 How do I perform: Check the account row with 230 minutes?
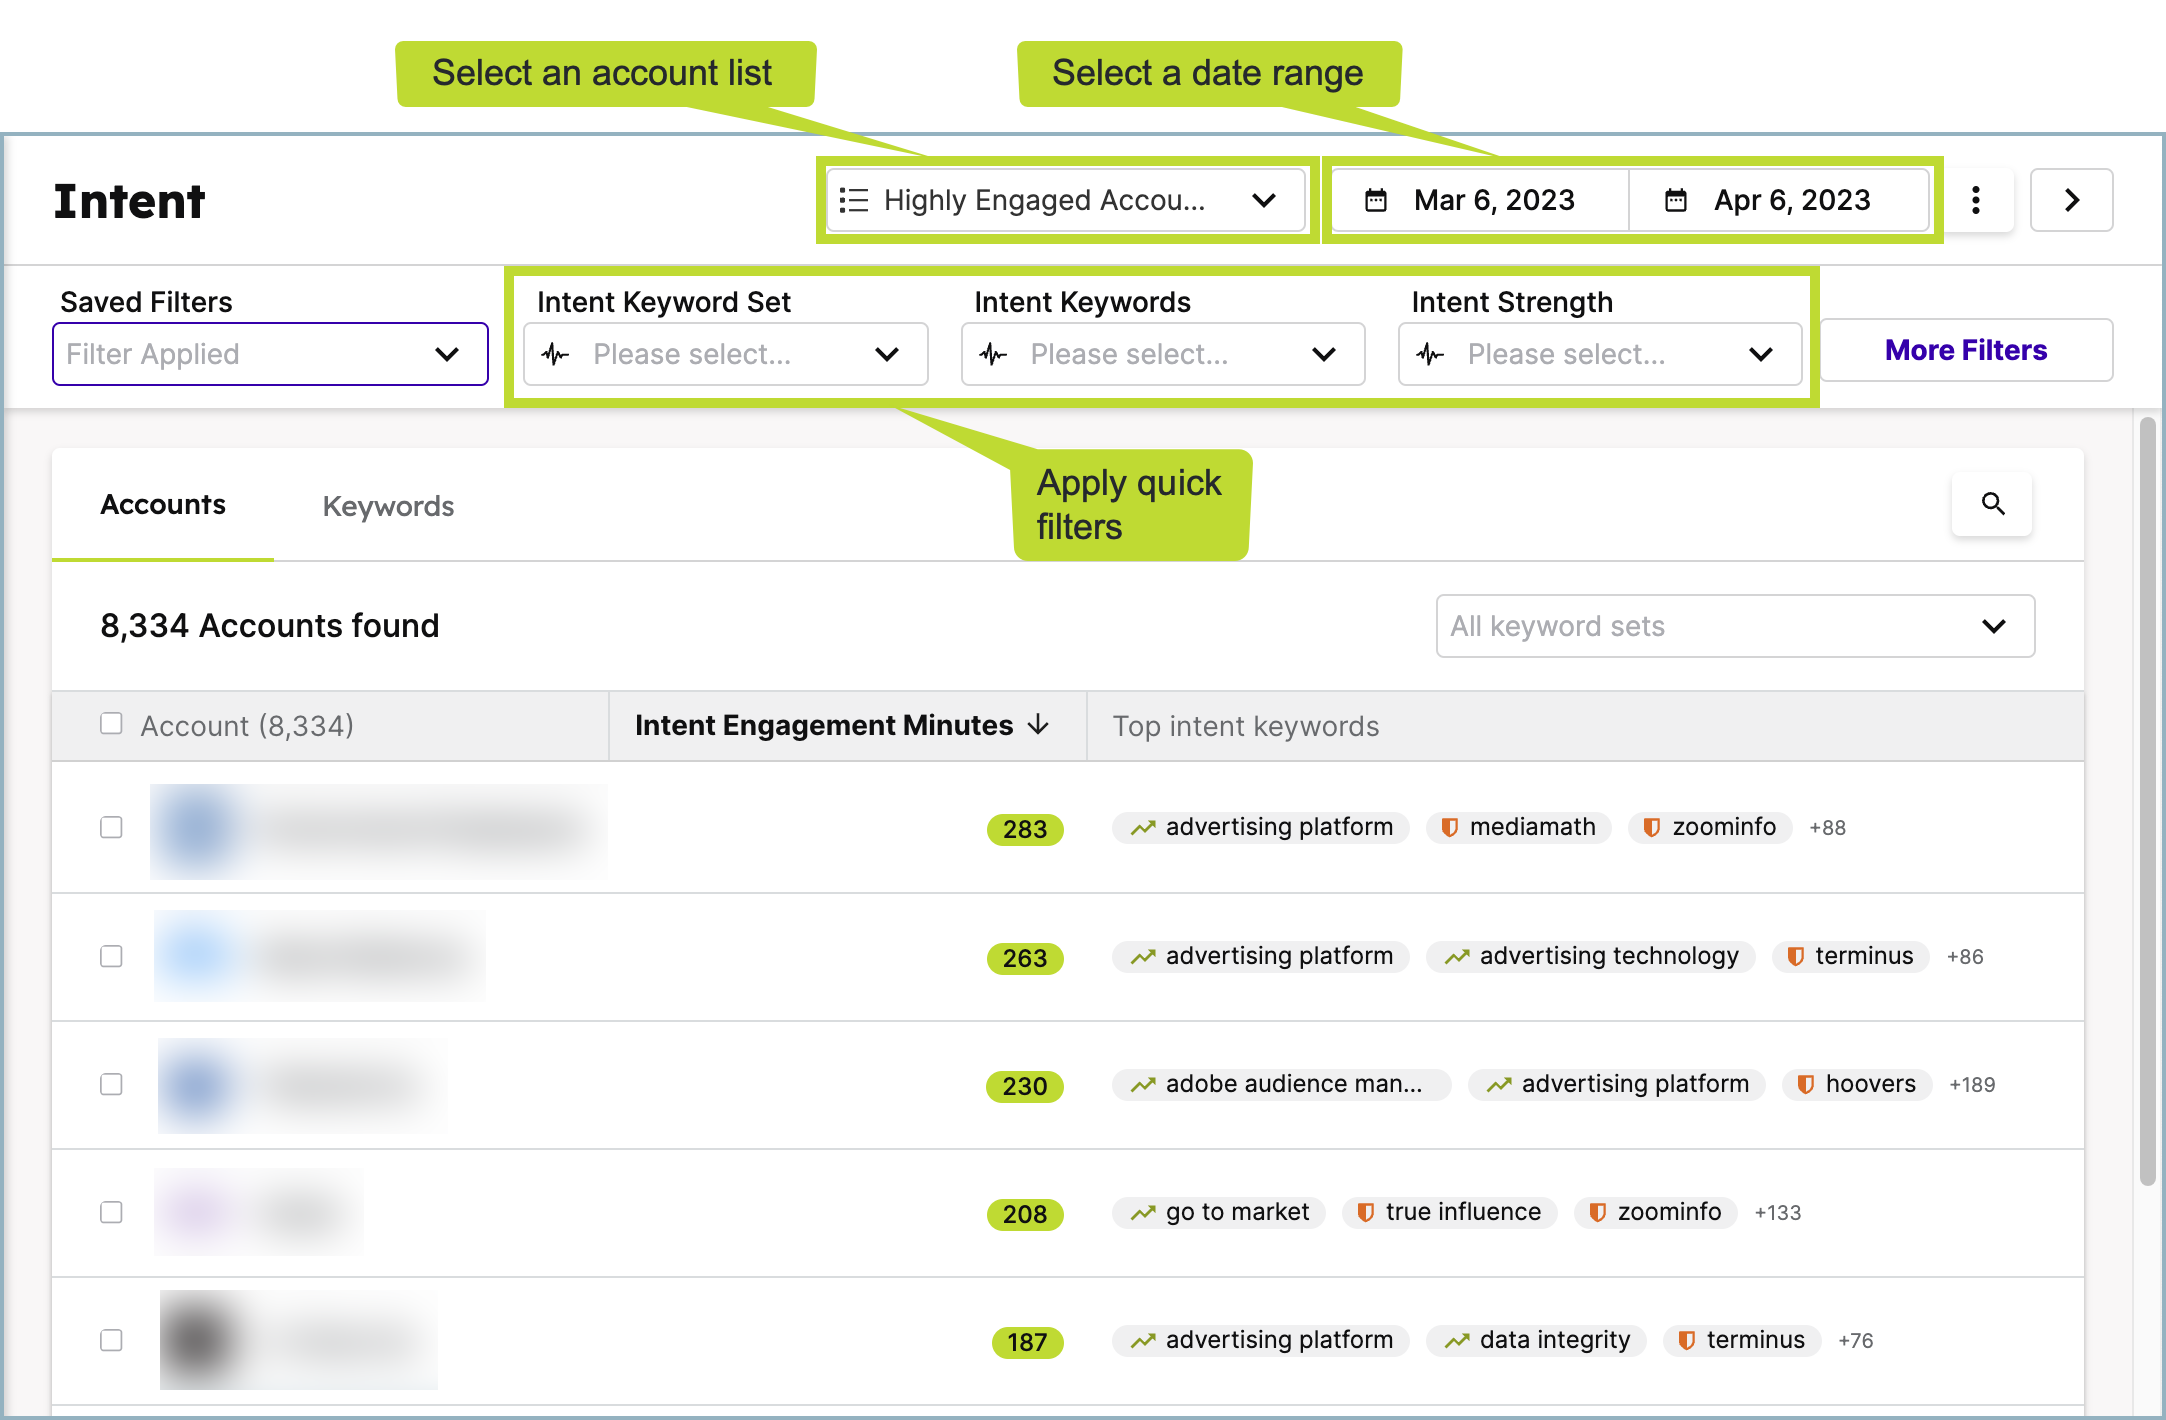click(111, 1085)
